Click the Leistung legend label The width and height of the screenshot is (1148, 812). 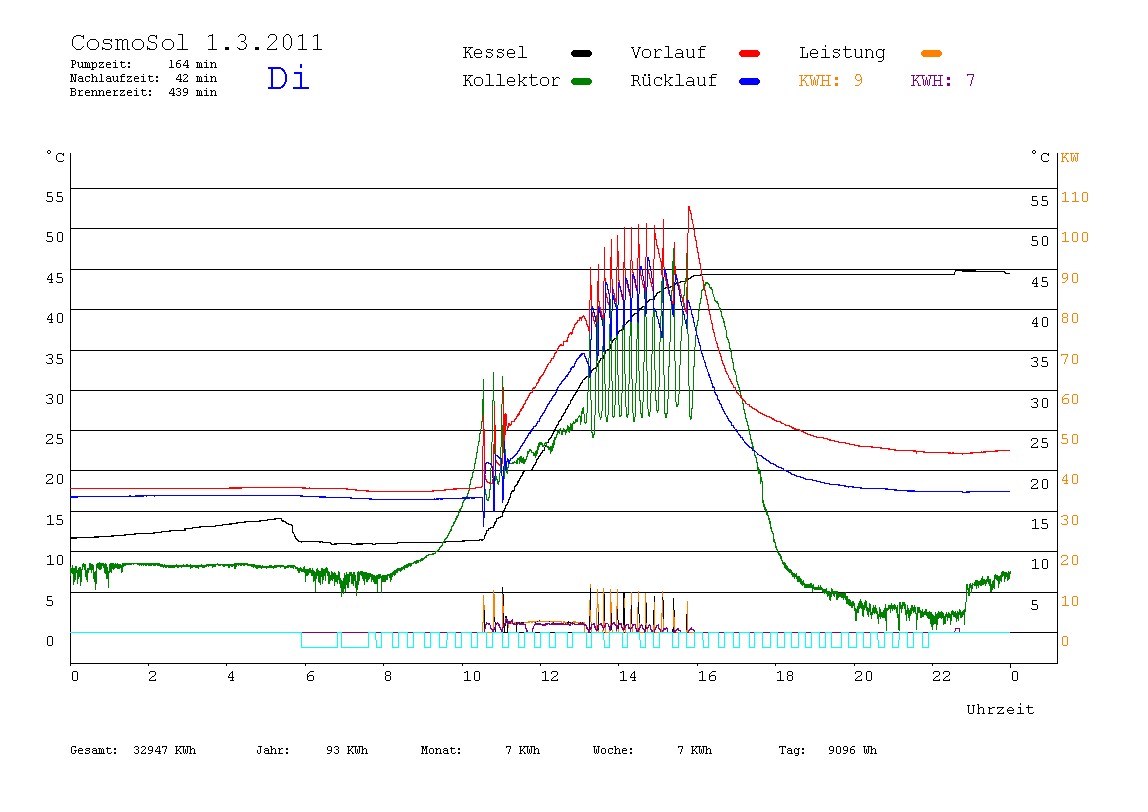click(842, 53)
